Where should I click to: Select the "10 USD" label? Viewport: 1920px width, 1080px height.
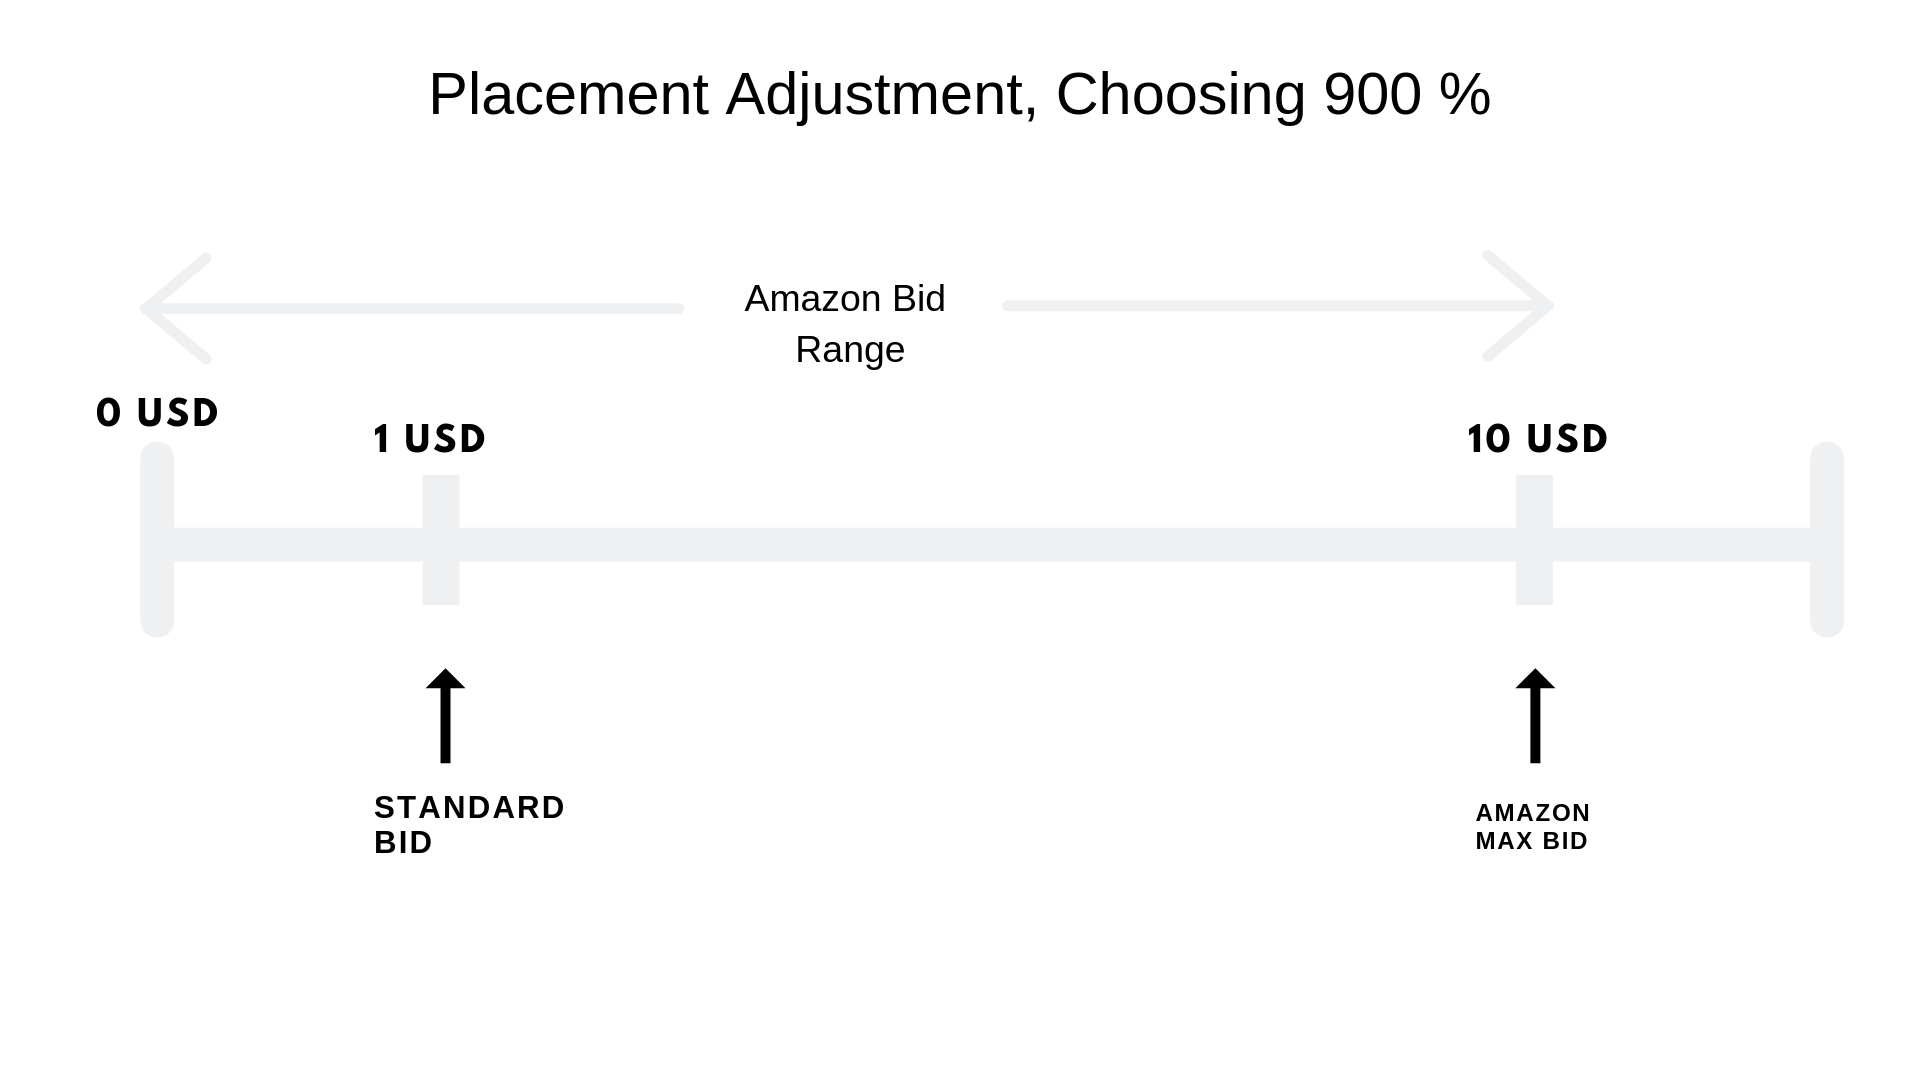pyautogui.click(x=1537, y=439)
